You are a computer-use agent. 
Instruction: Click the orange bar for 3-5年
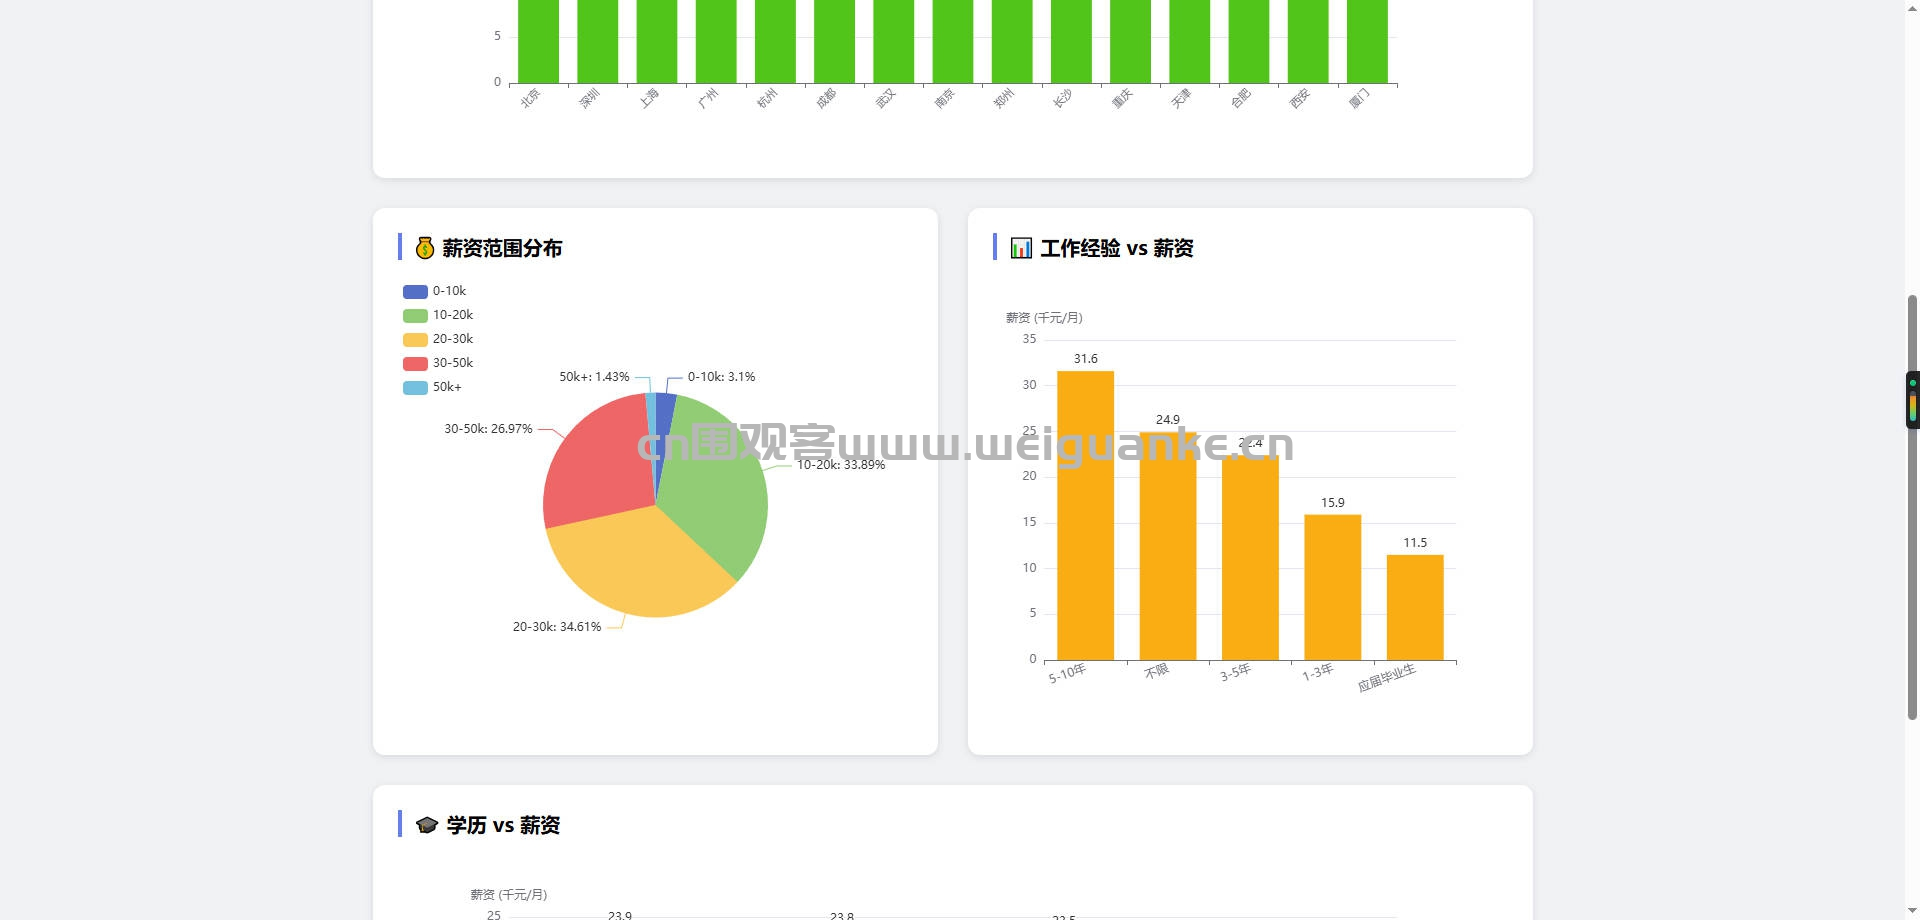1250,557
